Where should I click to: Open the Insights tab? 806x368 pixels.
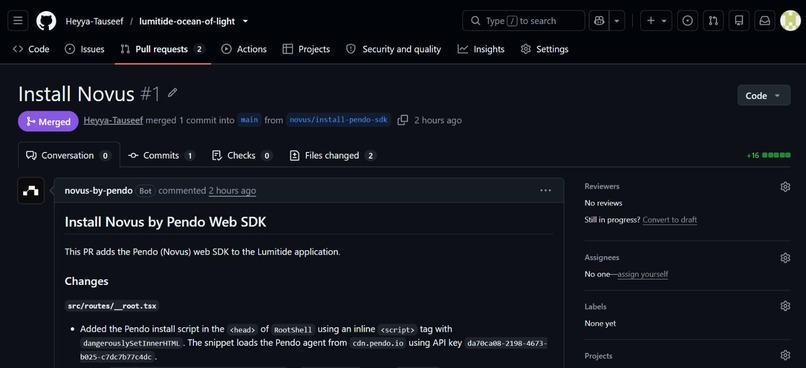point(481,49)
